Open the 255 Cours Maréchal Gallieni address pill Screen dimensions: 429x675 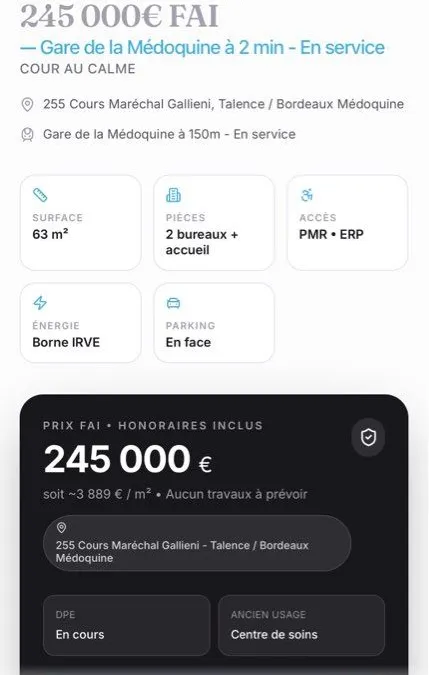coord(197,543)
